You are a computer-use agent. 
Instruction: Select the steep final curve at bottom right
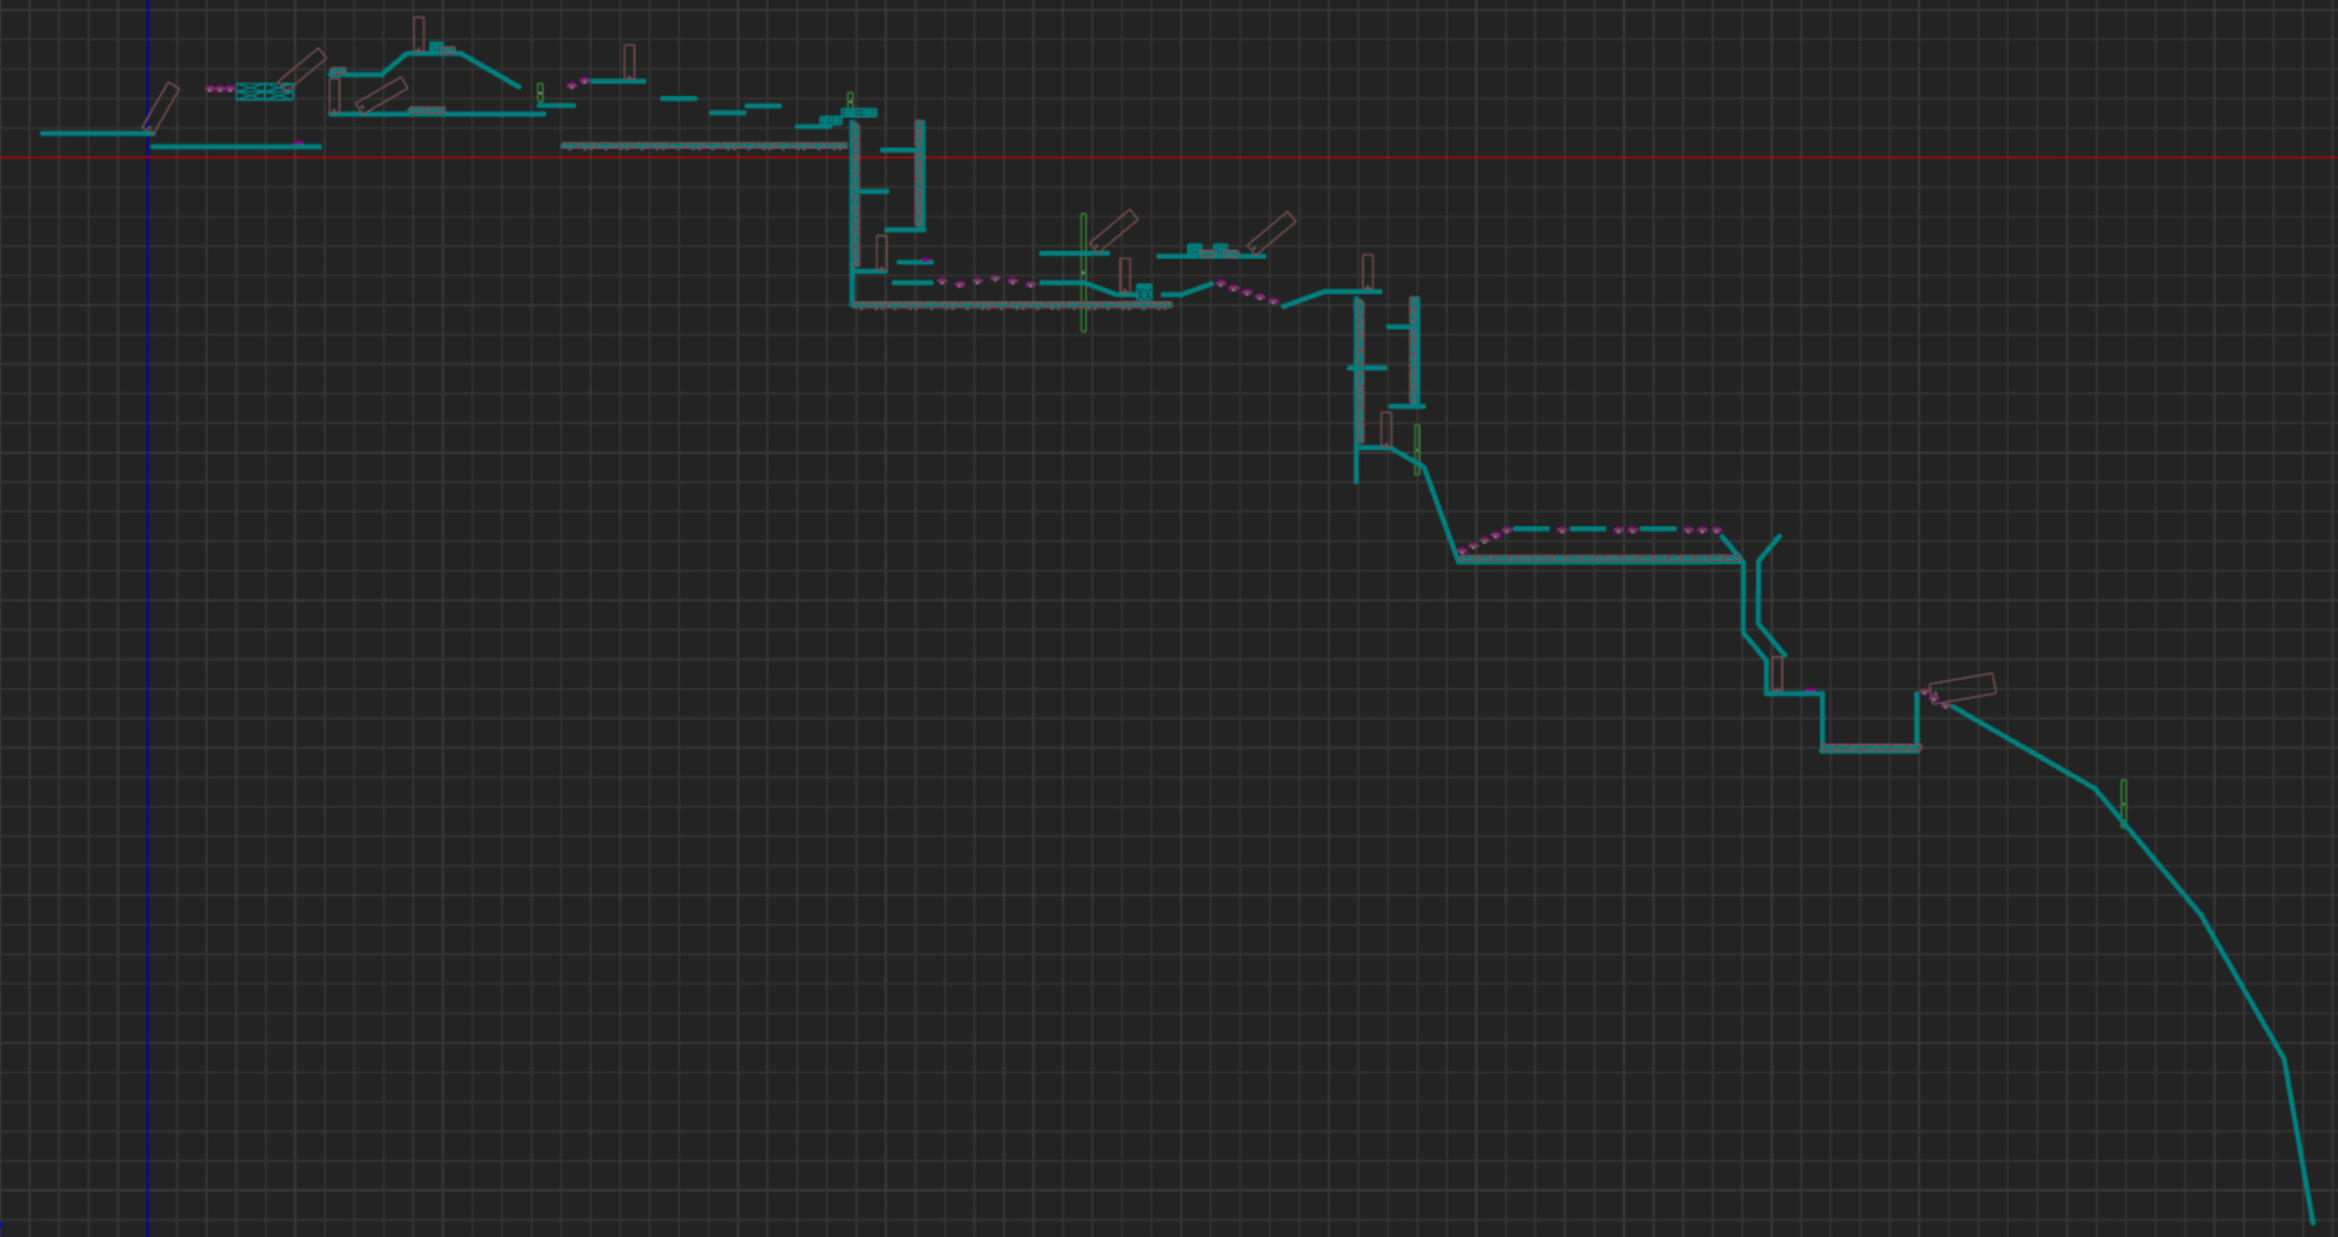point(2298,1140)
